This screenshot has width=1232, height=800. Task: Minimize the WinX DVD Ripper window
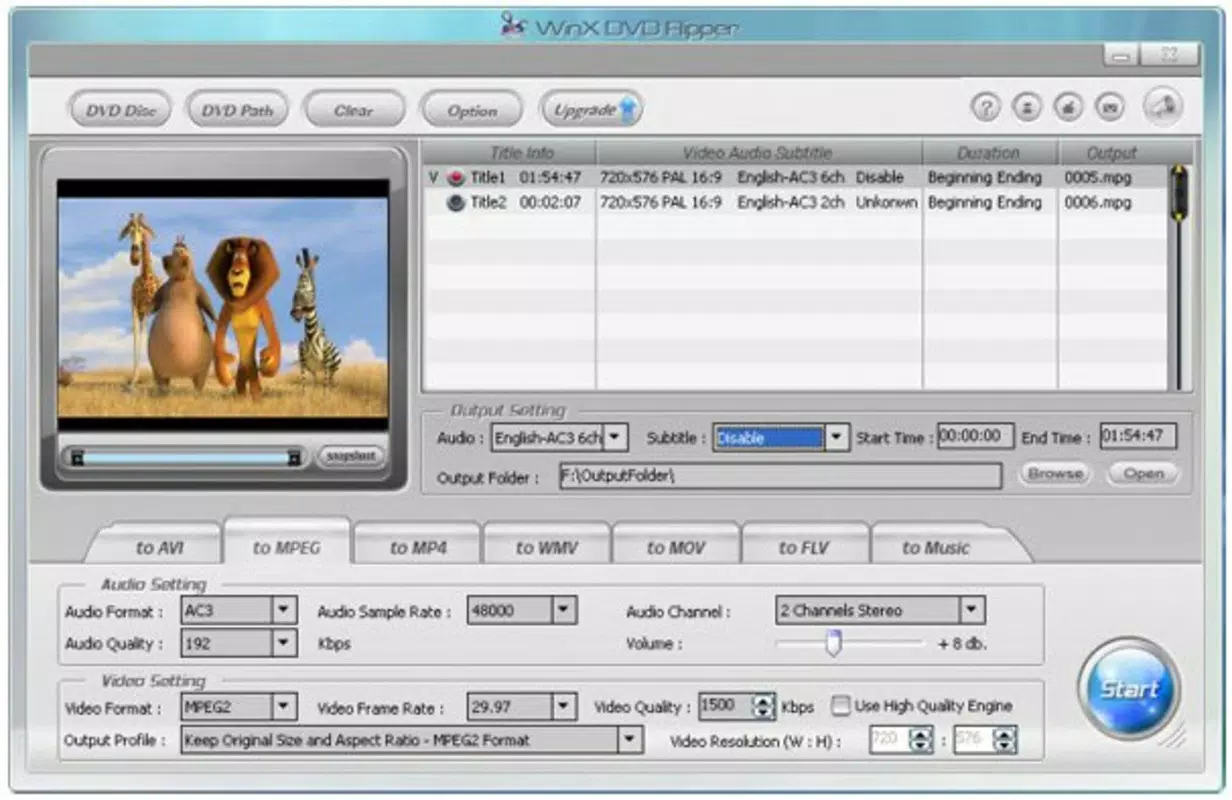(x=1121, y=57)
